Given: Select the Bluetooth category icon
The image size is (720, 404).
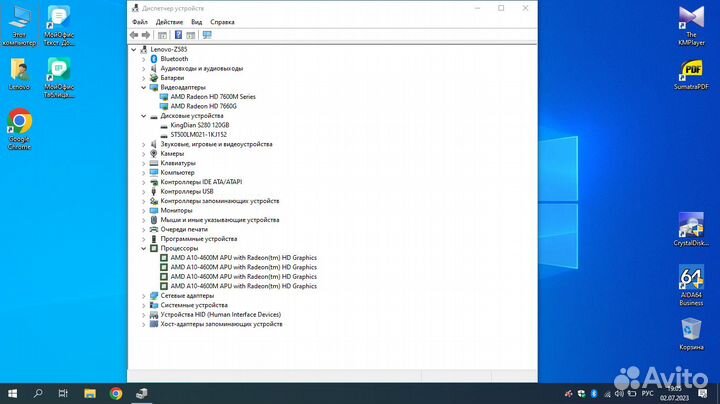Looking at the screenshot, I should pos(154,59).
